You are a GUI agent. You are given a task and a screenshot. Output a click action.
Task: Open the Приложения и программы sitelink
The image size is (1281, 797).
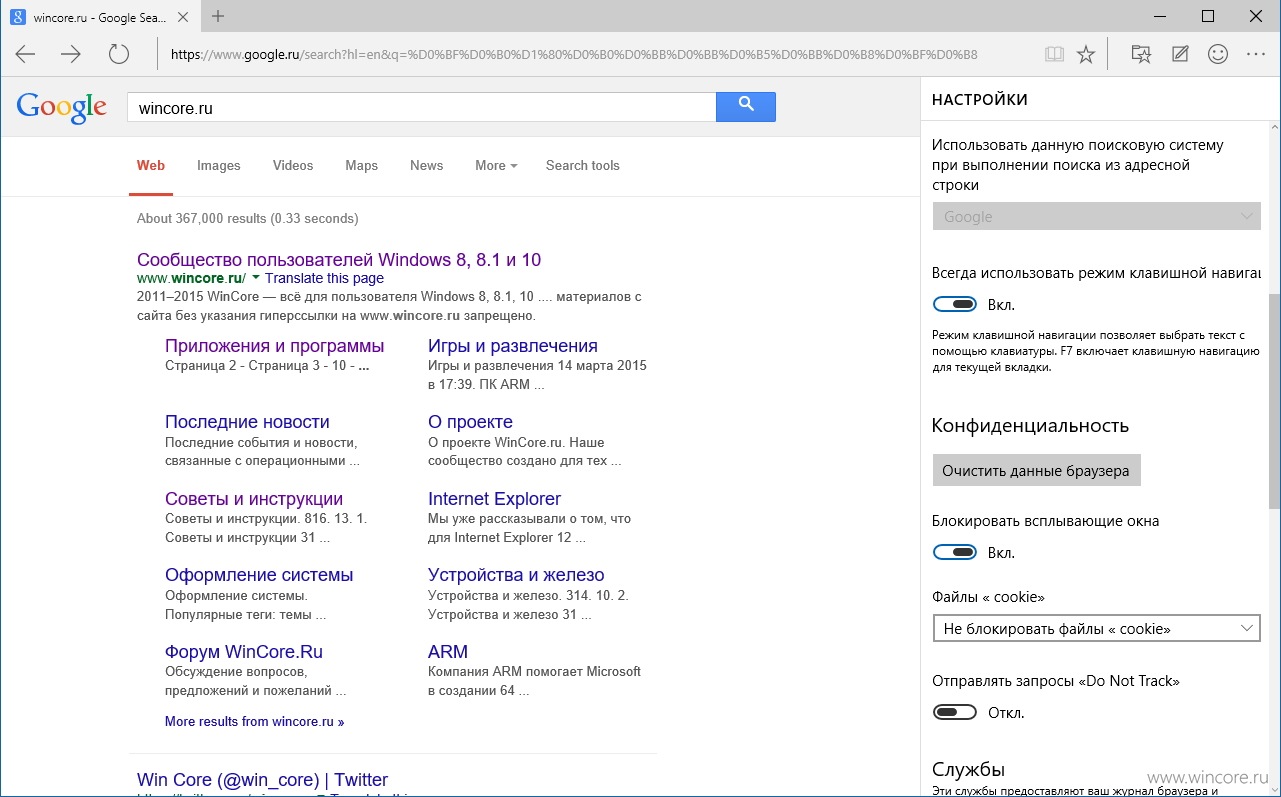click(274, 346)
